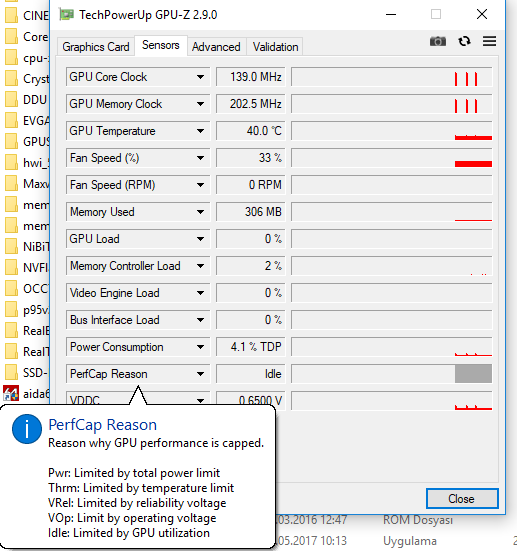Open the hamburger menu in GPU-Z
Screen dimensions: 517x551
489,41
